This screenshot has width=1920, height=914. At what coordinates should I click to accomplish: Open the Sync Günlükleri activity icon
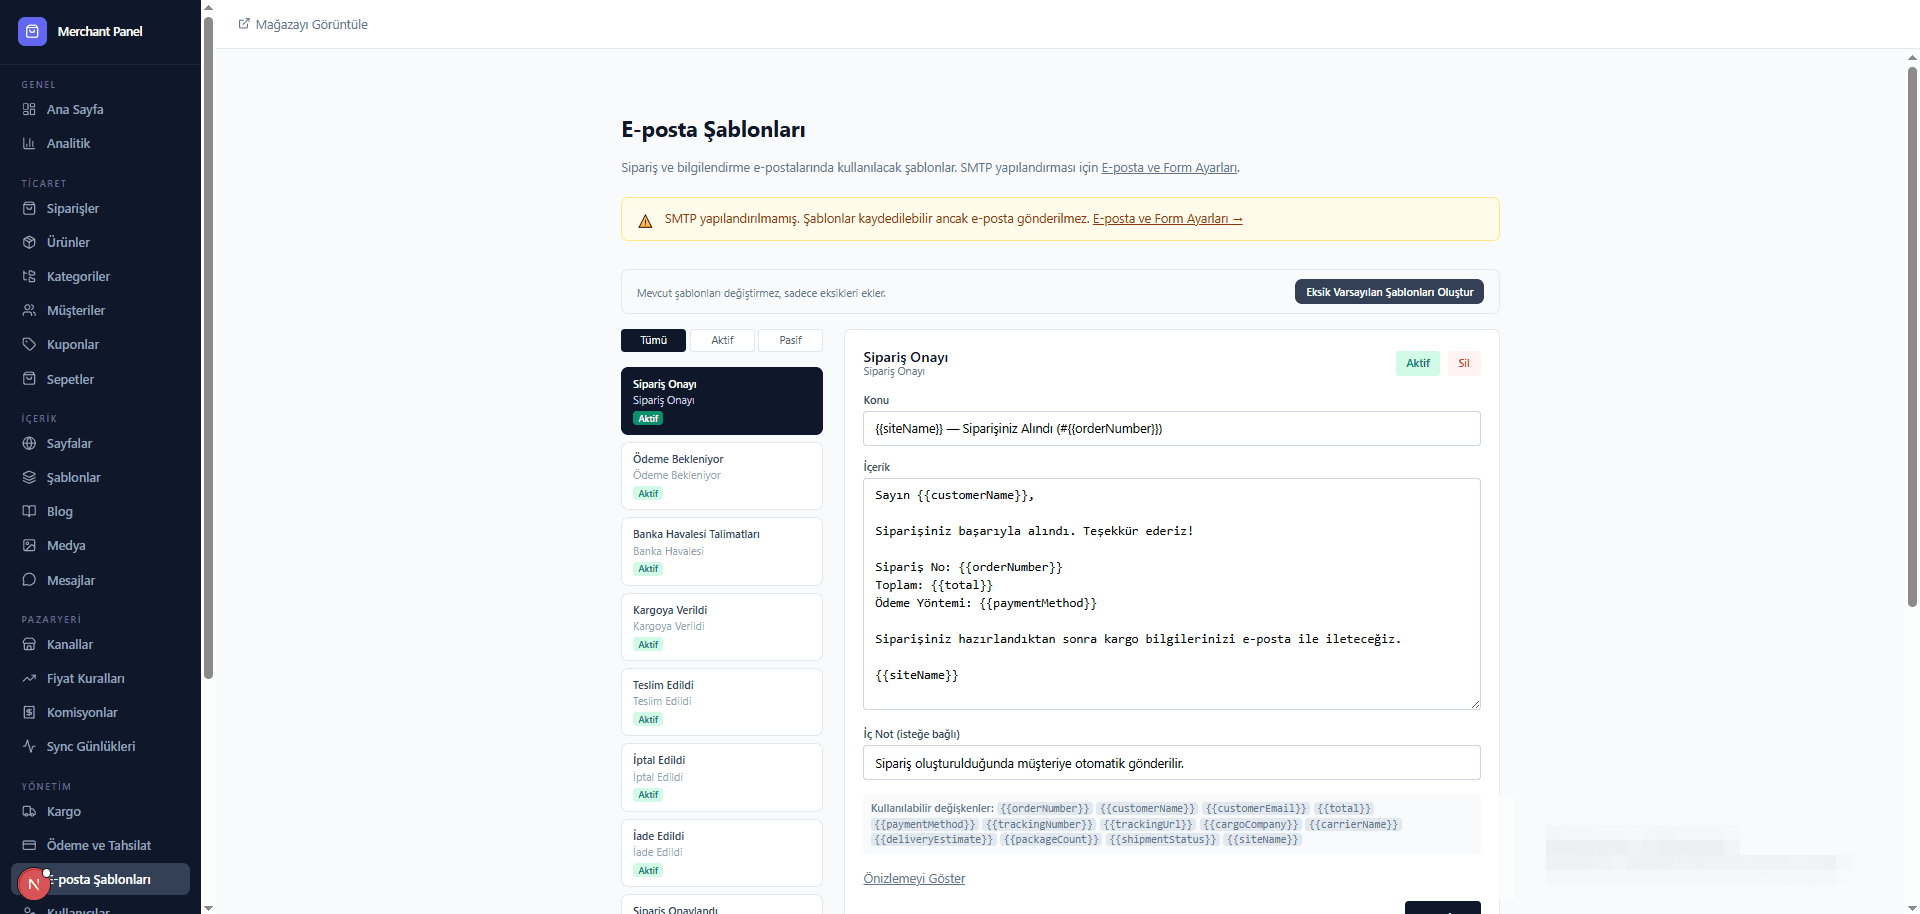pos(29,747)
